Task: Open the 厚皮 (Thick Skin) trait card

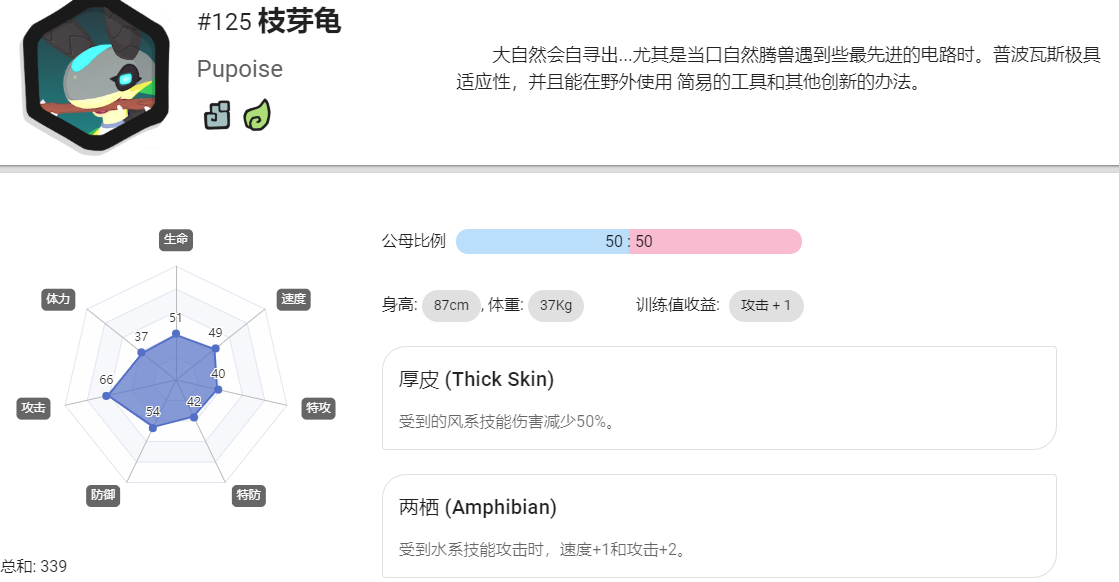Action: (719, 398)
